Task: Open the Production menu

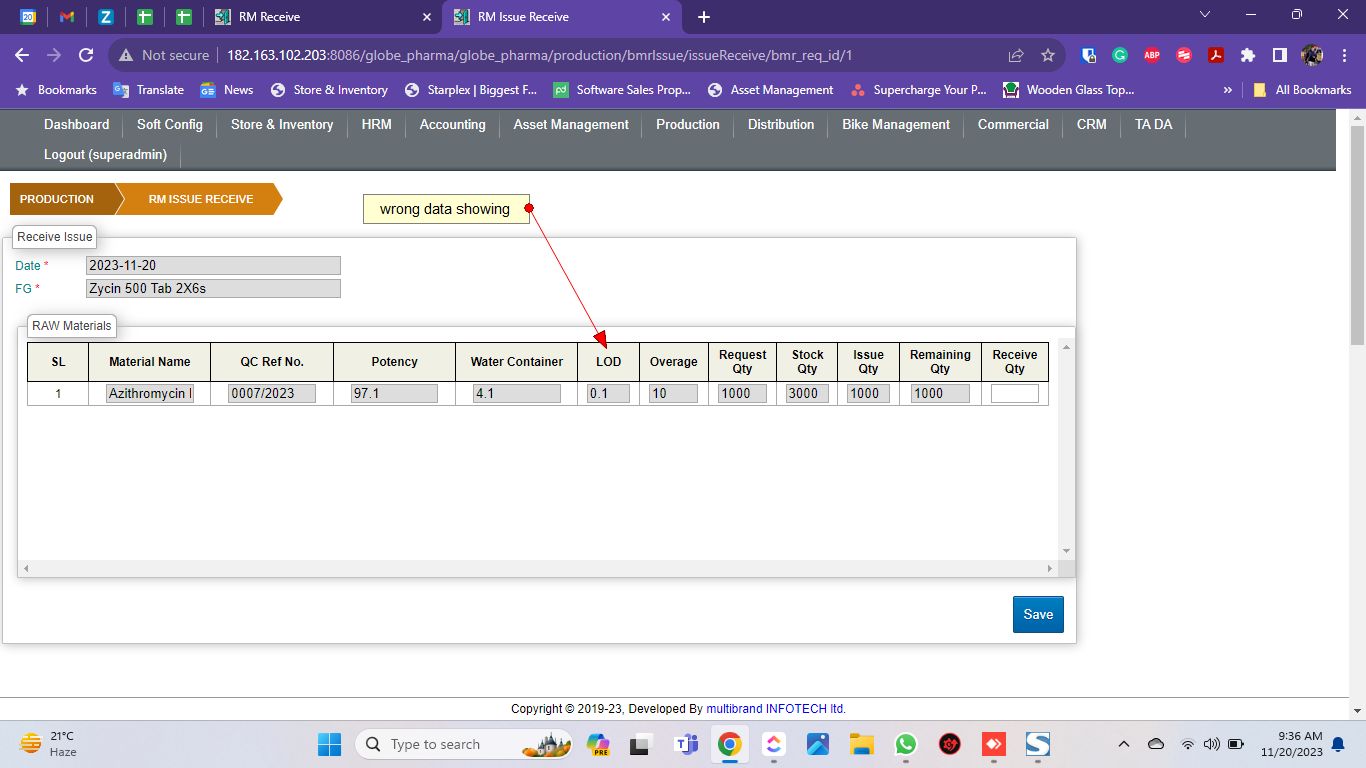Action: (x=687, y=125)
